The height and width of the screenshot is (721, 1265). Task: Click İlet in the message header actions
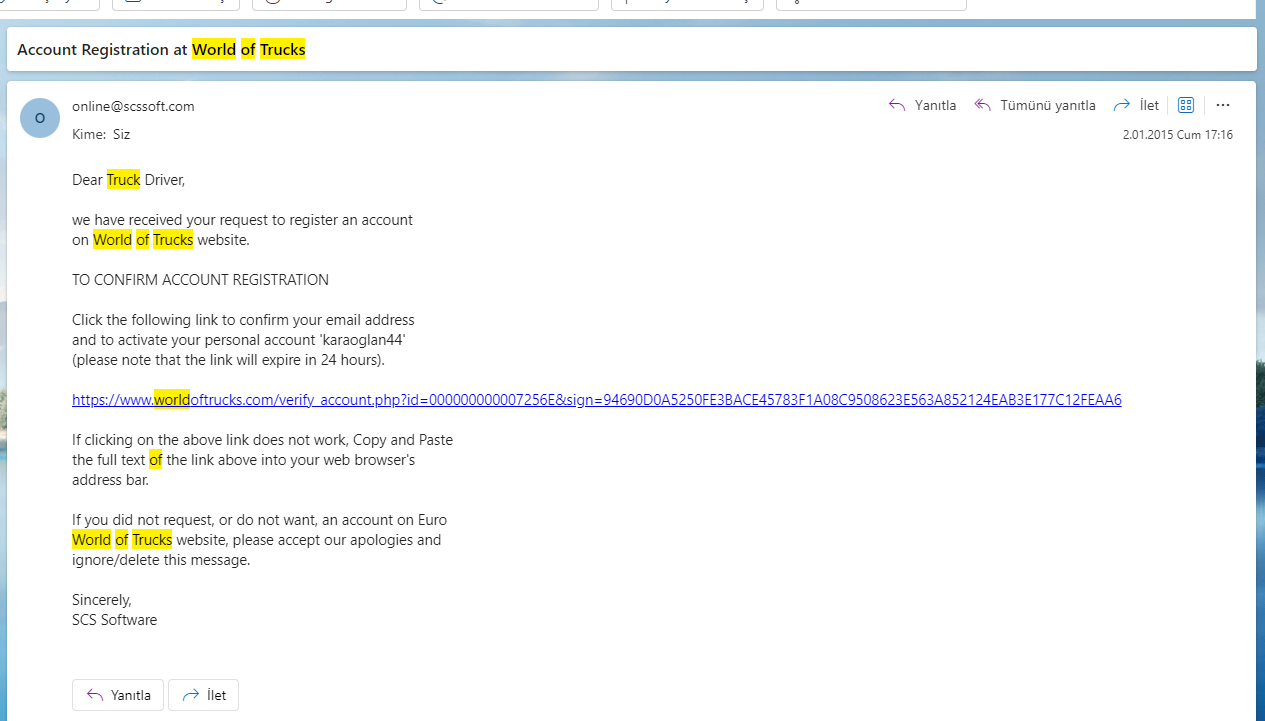[1136, 105]
